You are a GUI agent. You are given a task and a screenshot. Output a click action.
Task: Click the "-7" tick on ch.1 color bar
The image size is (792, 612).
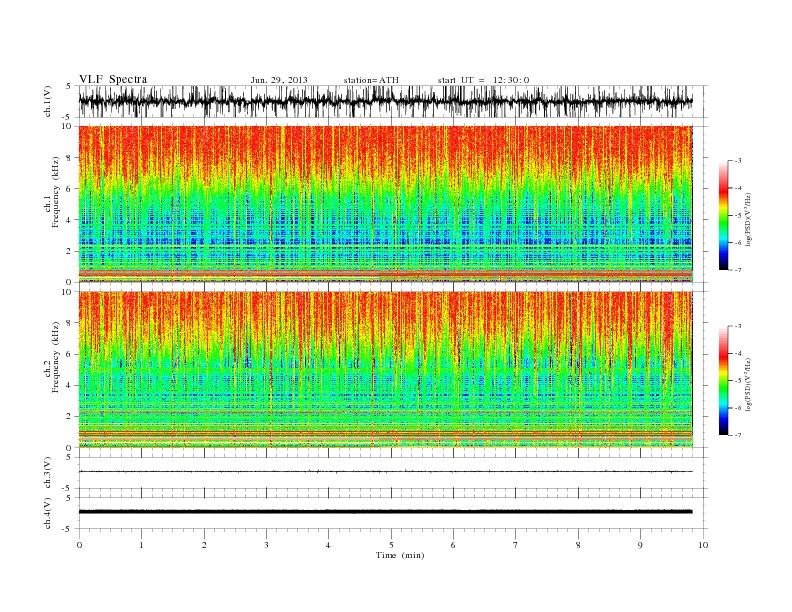[738, 270]
